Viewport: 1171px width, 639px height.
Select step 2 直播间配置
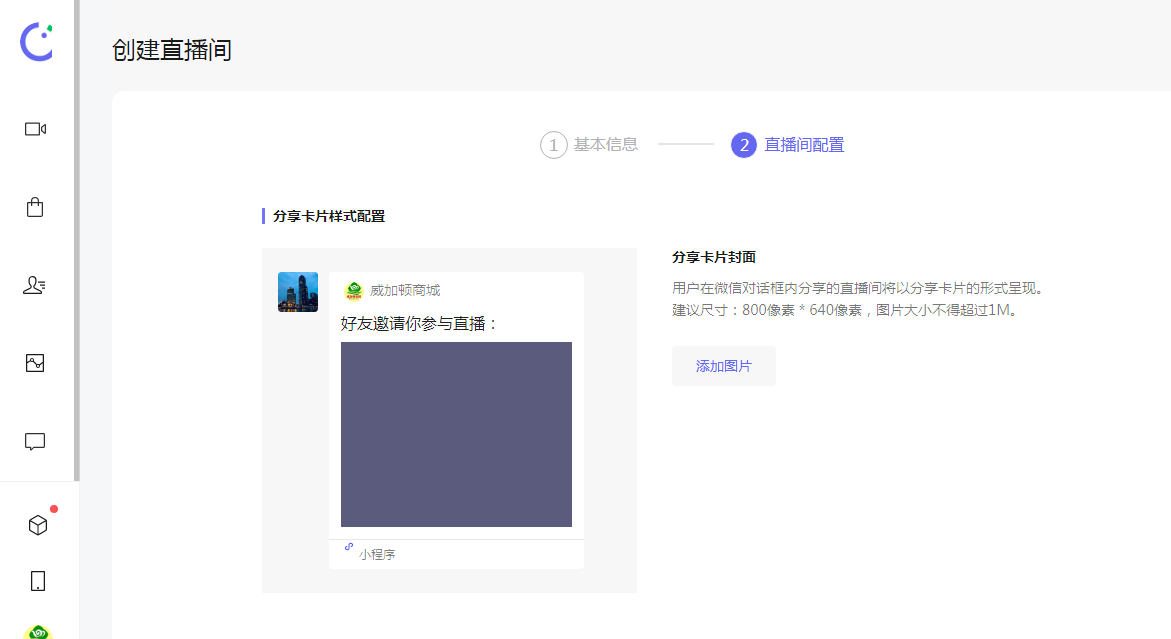tap(788, 145)
